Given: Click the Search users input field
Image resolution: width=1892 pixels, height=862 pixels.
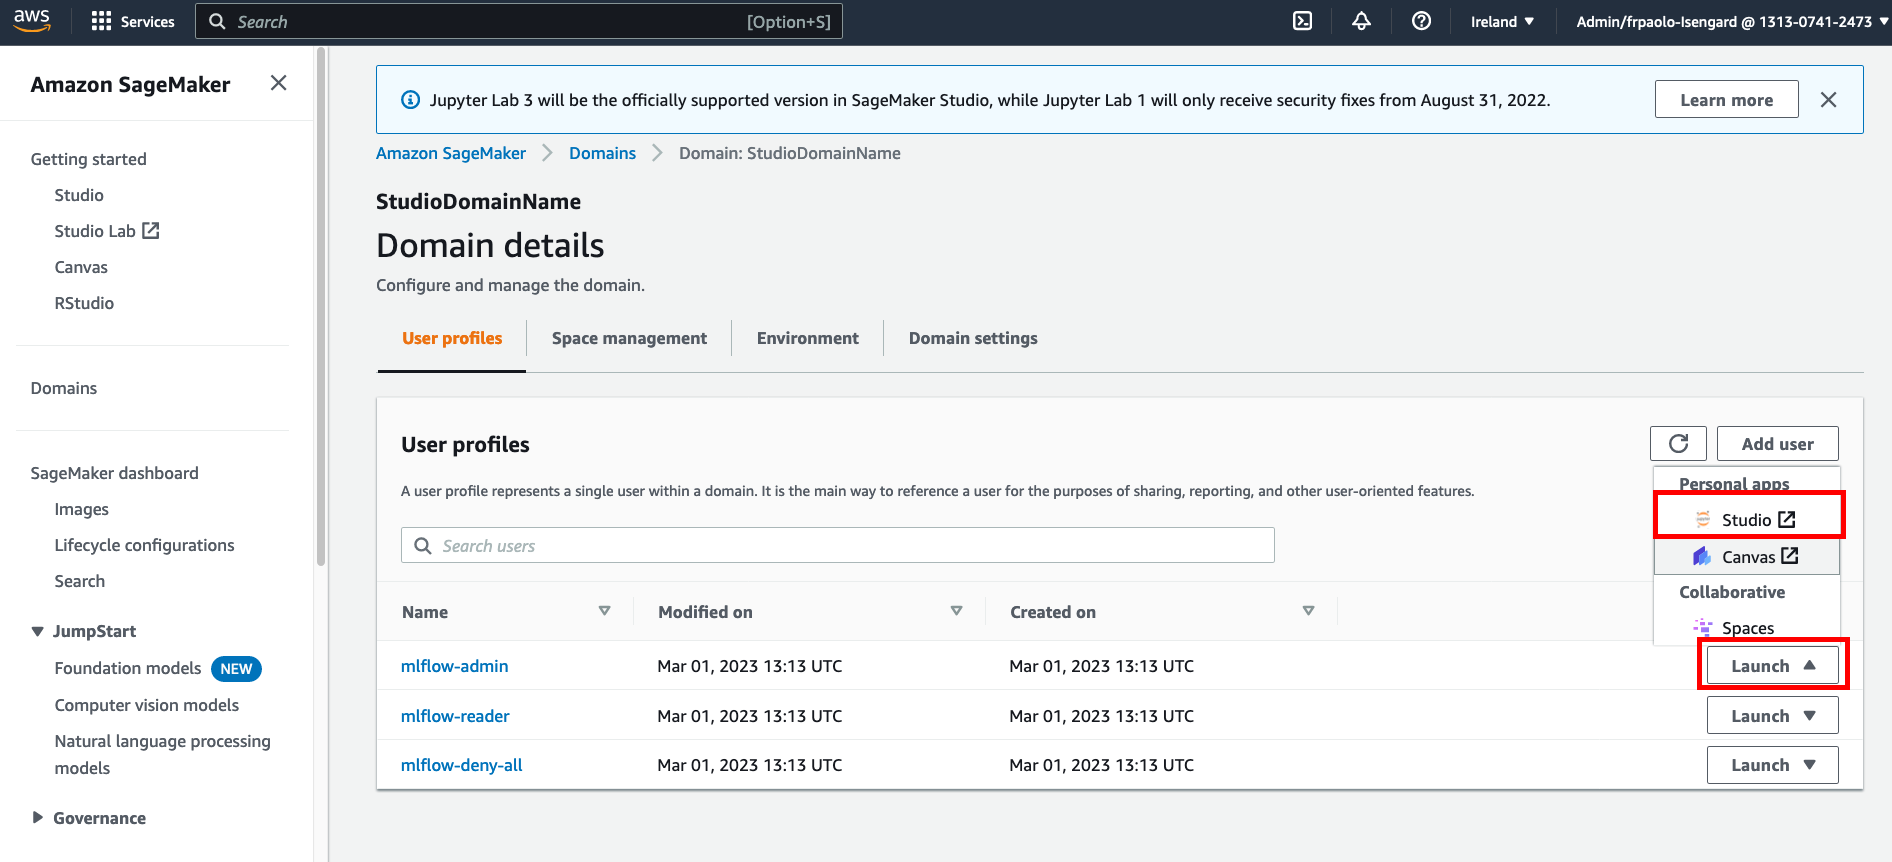Looking at the screenshot, I should click(x=838, y=546).
